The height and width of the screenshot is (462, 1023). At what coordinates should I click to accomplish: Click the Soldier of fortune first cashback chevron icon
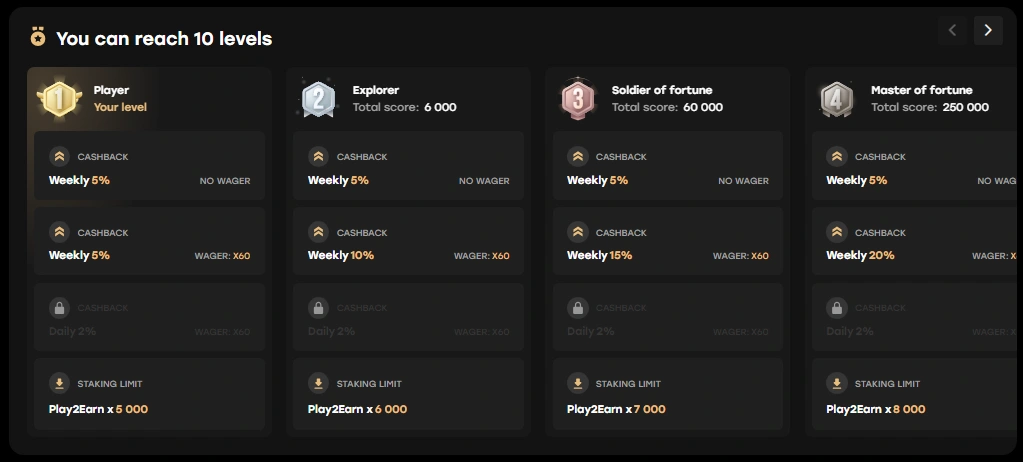tap(577, 157)
